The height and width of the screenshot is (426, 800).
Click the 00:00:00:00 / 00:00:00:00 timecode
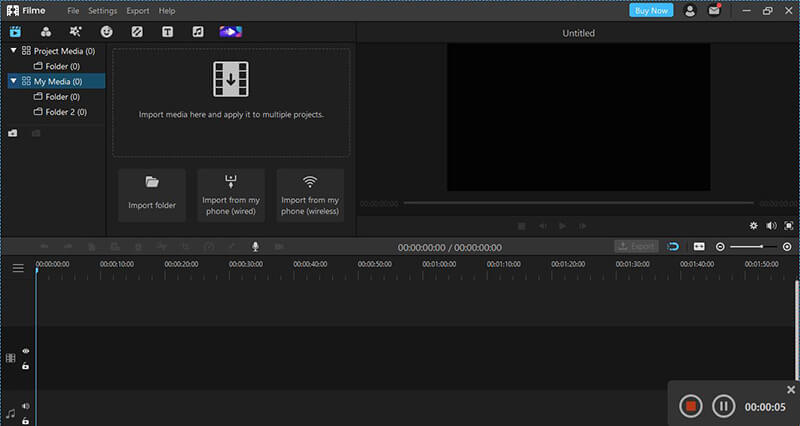449,247
